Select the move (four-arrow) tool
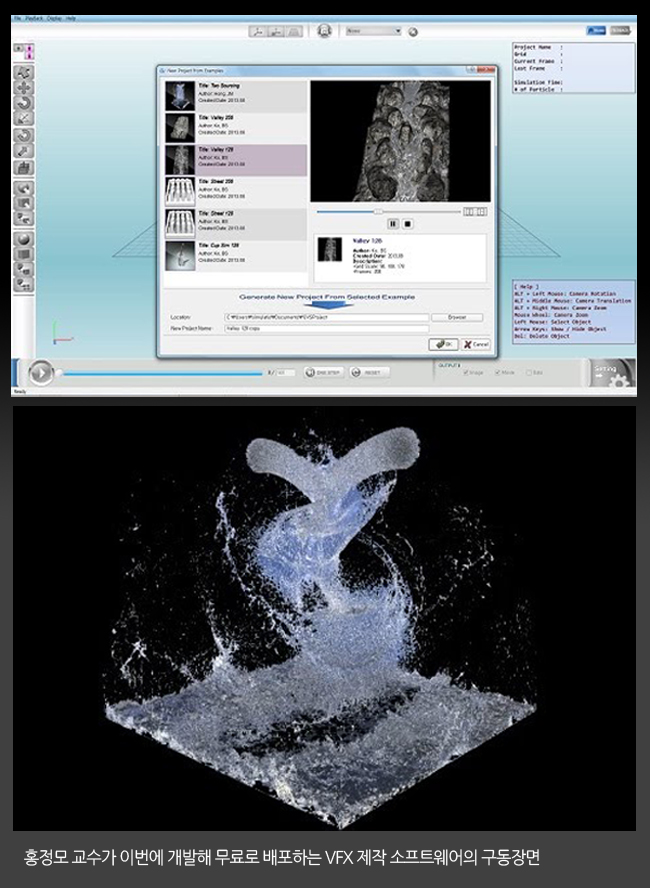 tap(24, 88)
